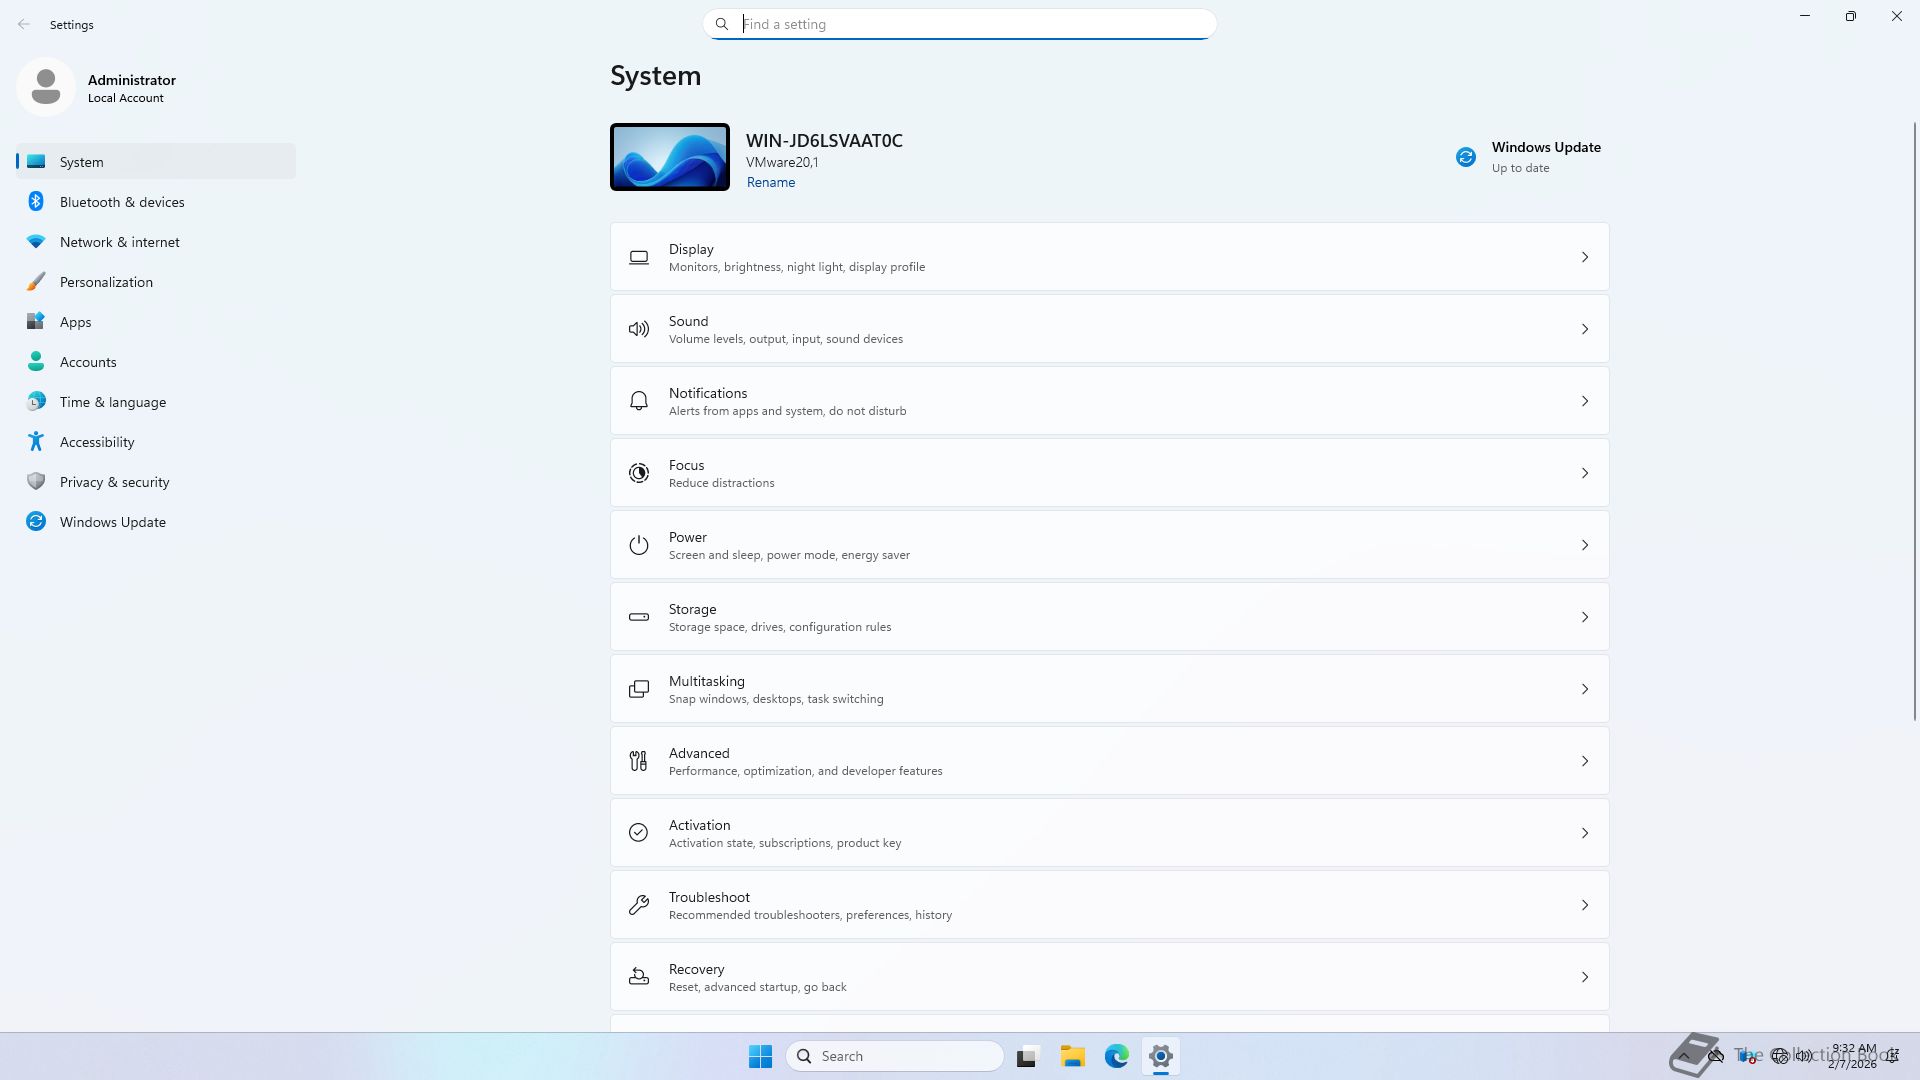Click the Power icon in the list

(x=638, y=545)
